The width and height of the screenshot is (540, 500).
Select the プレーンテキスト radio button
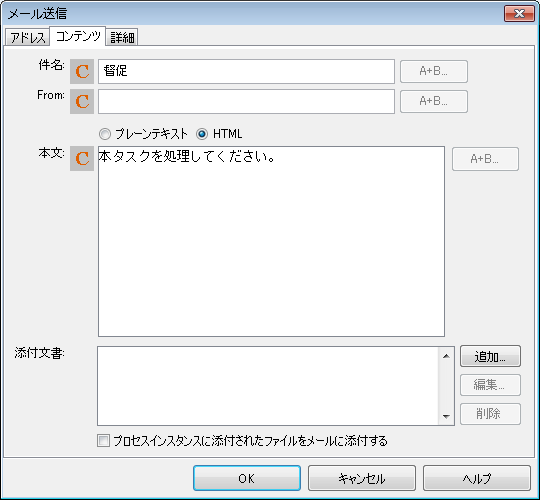[105, 134]
